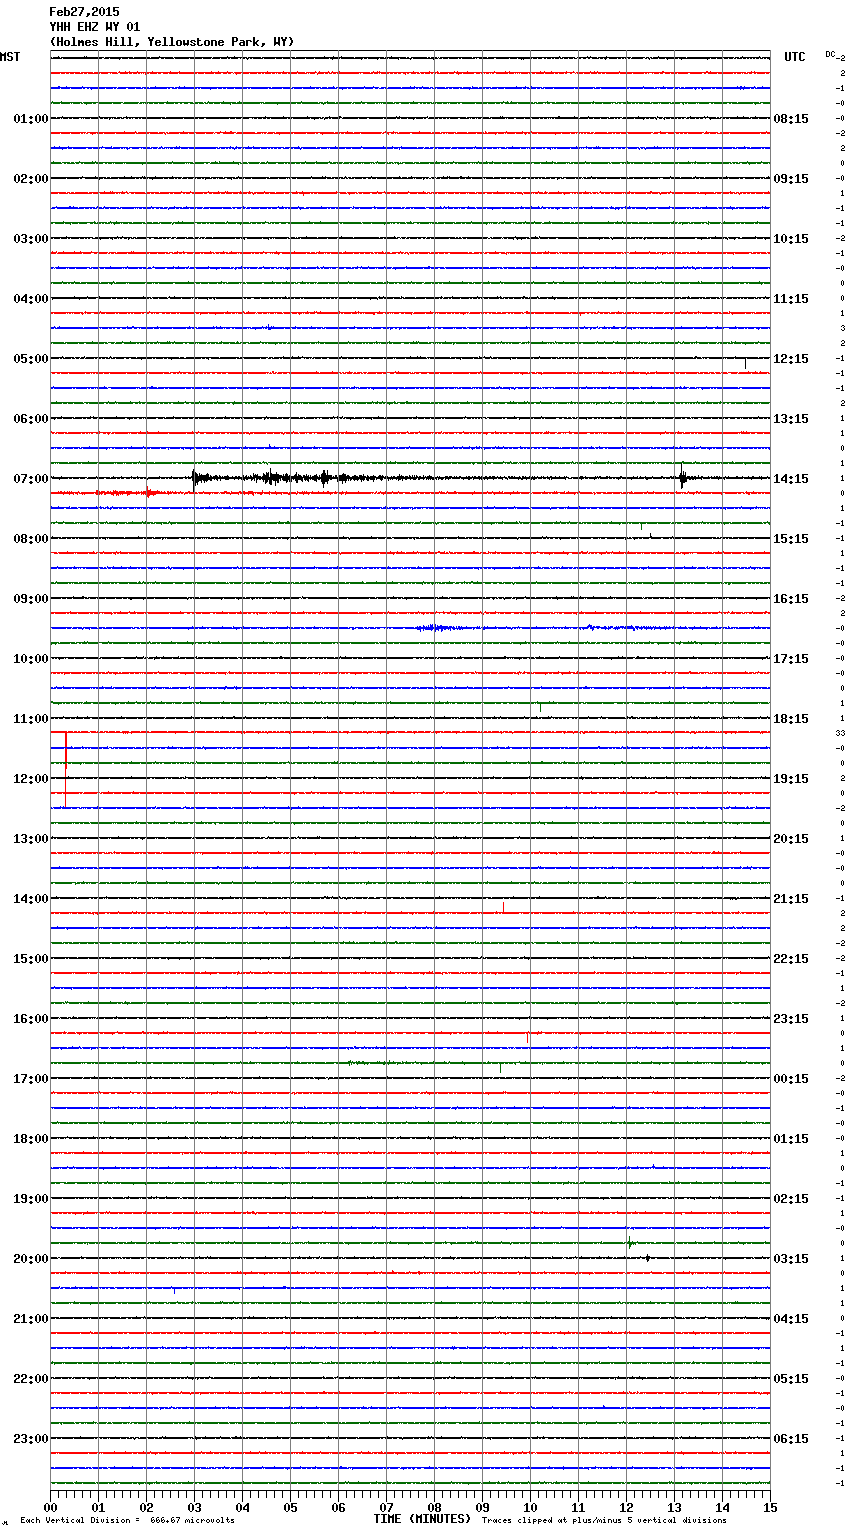Select station code YHH EHZ WY 01
The height and width of the screenshot is (1534, 850).
coord(95,27)
